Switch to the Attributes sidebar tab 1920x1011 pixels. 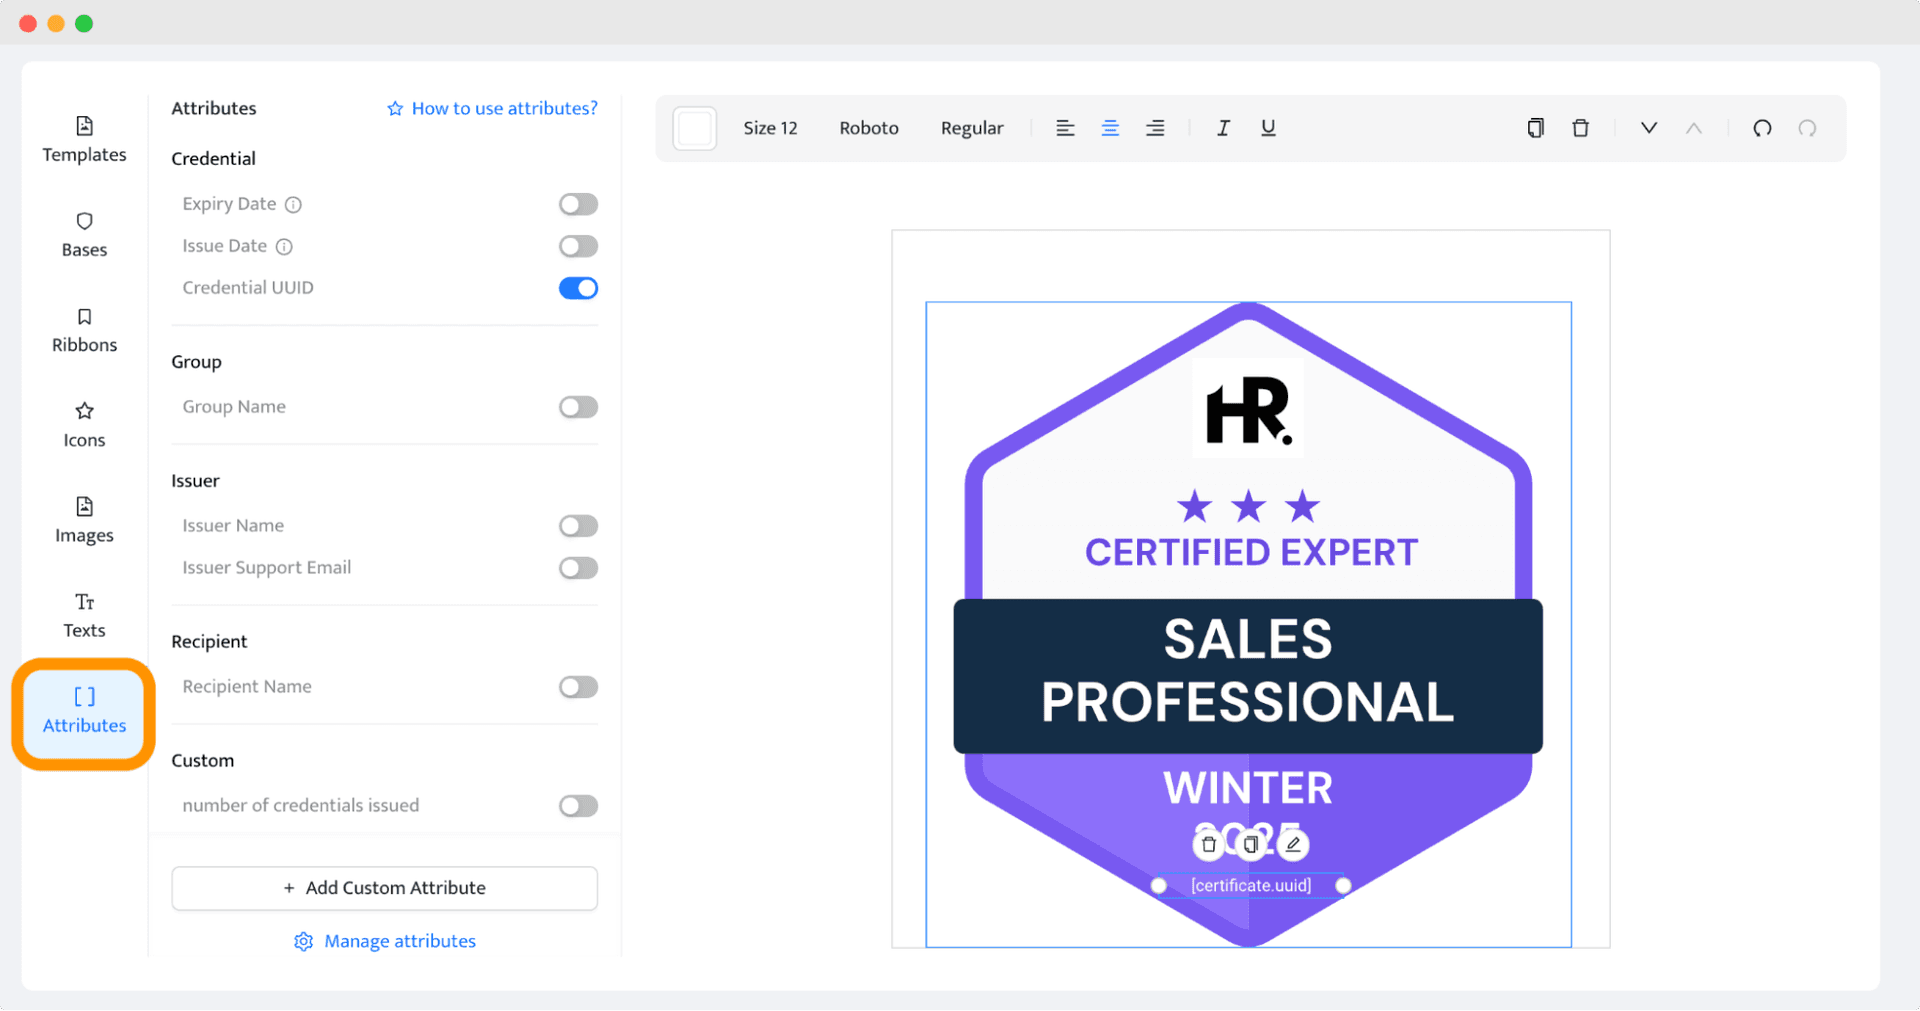pos(84,712)
